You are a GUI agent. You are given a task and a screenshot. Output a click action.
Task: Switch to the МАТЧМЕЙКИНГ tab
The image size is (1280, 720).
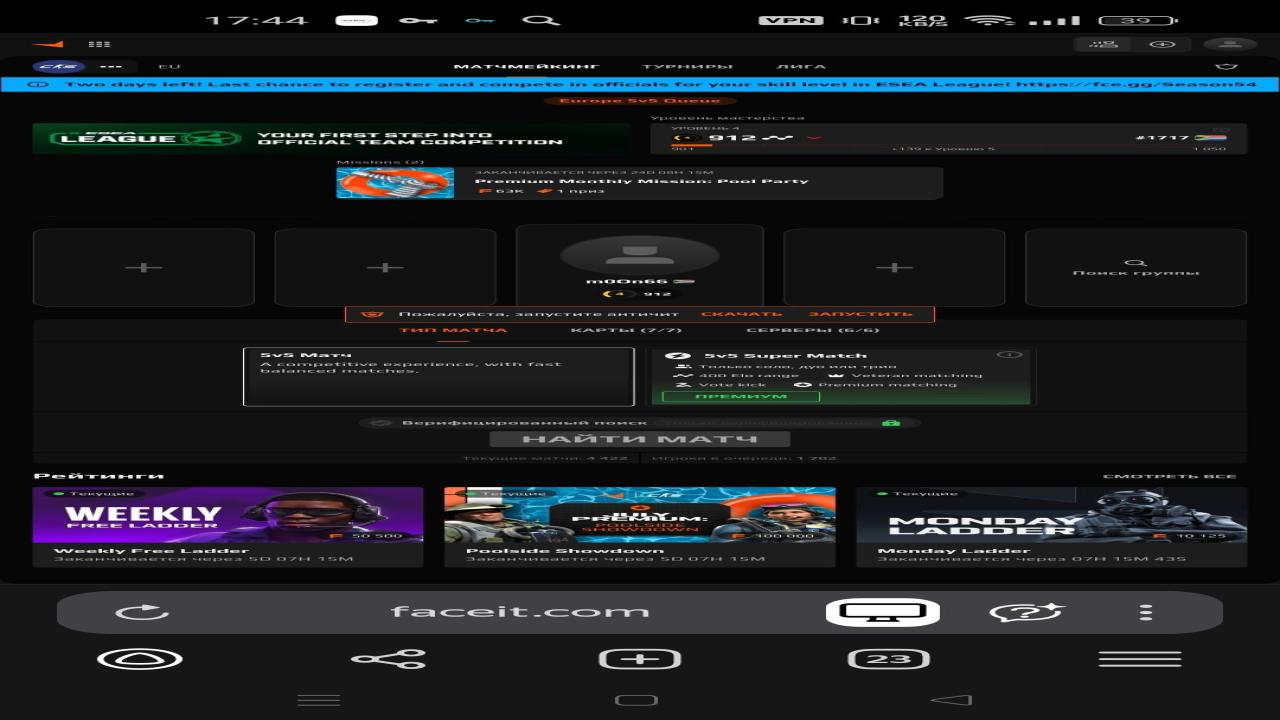(x=527, y=67)
